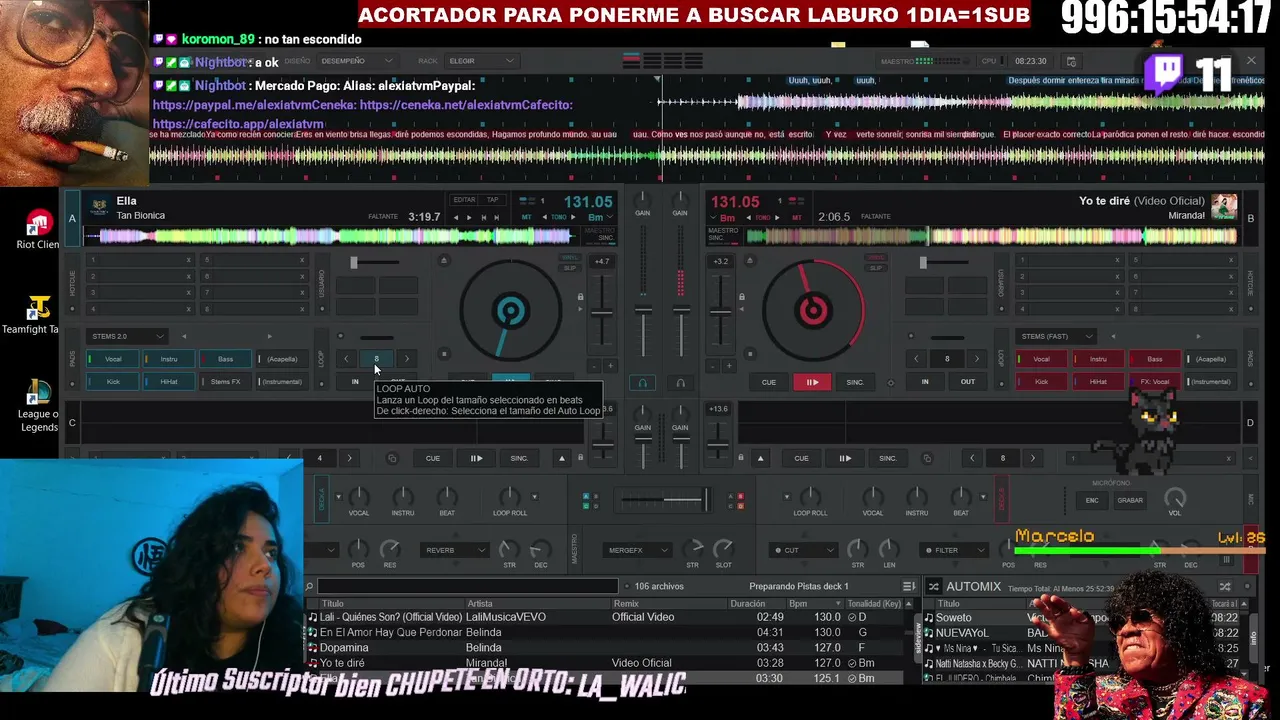Click the deck D clone deck icon
The width and height of the screenshot is (1280, 720).
927,458
